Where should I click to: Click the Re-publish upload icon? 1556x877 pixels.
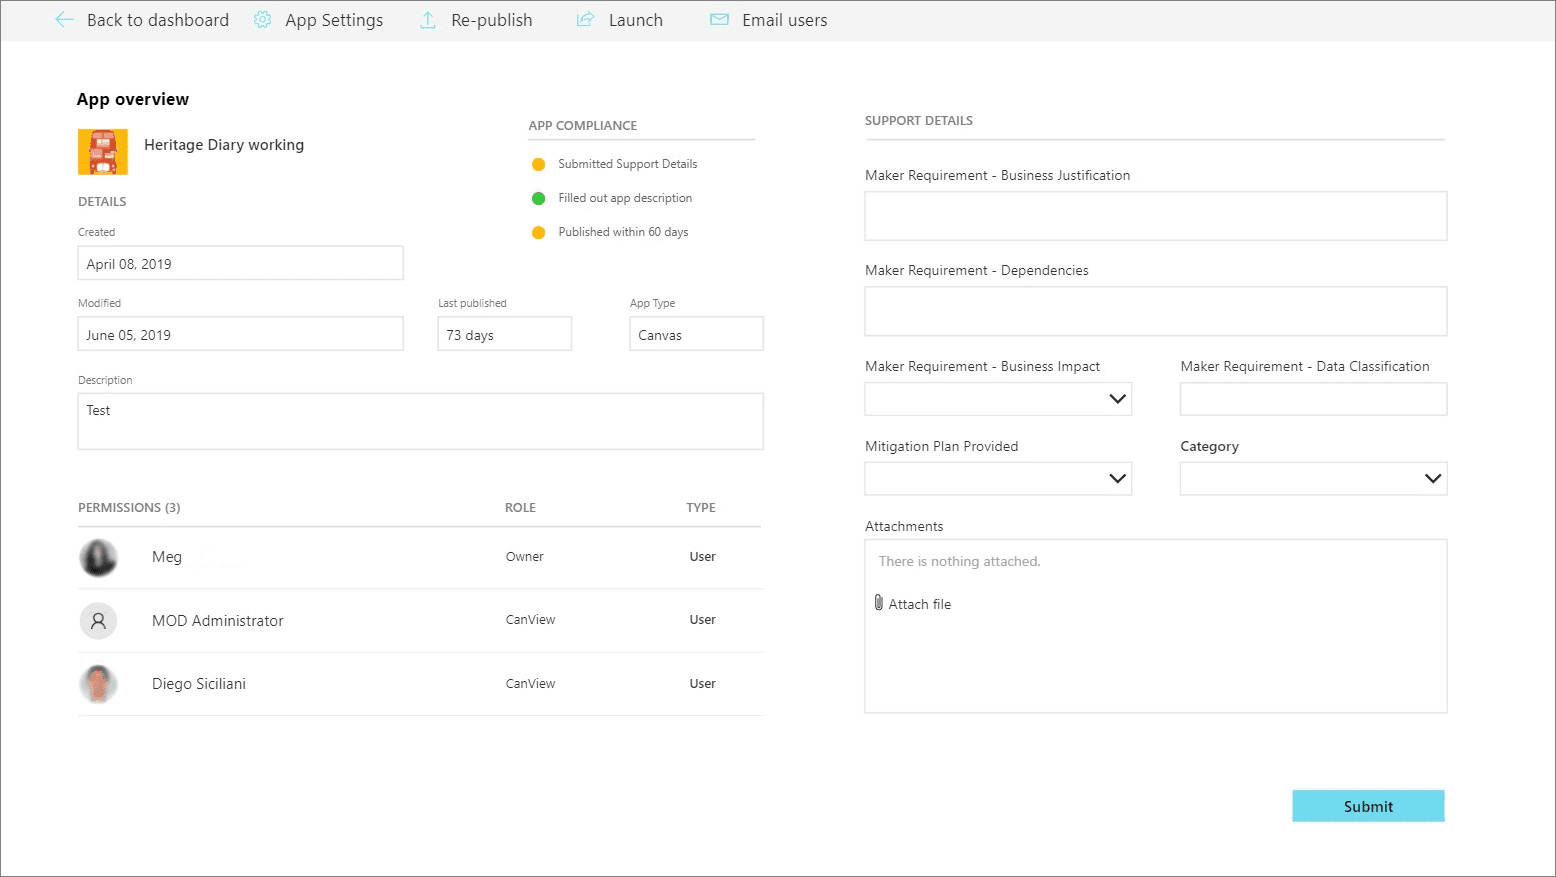428,20
